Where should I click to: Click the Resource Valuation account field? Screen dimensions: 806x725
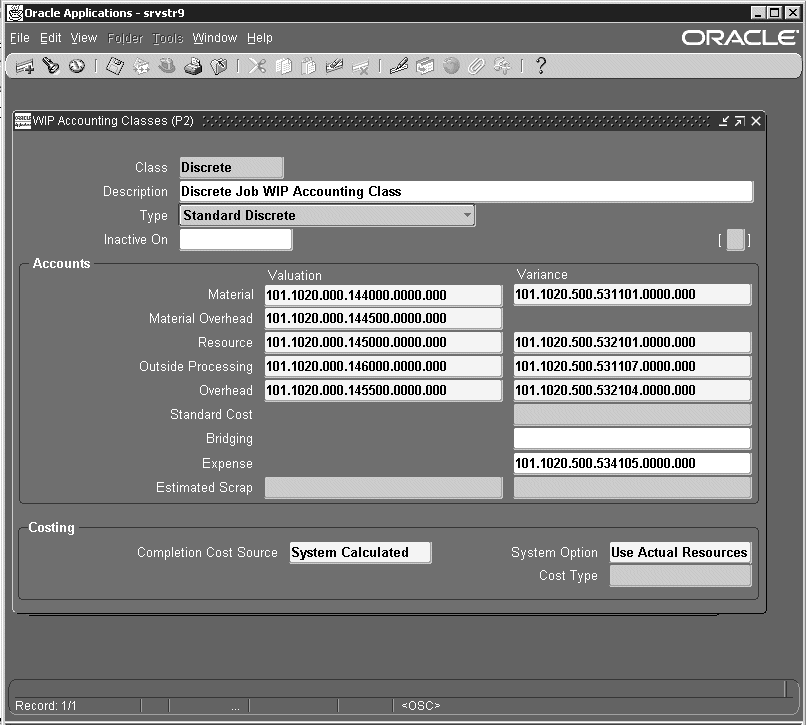[x=383, y=342]
